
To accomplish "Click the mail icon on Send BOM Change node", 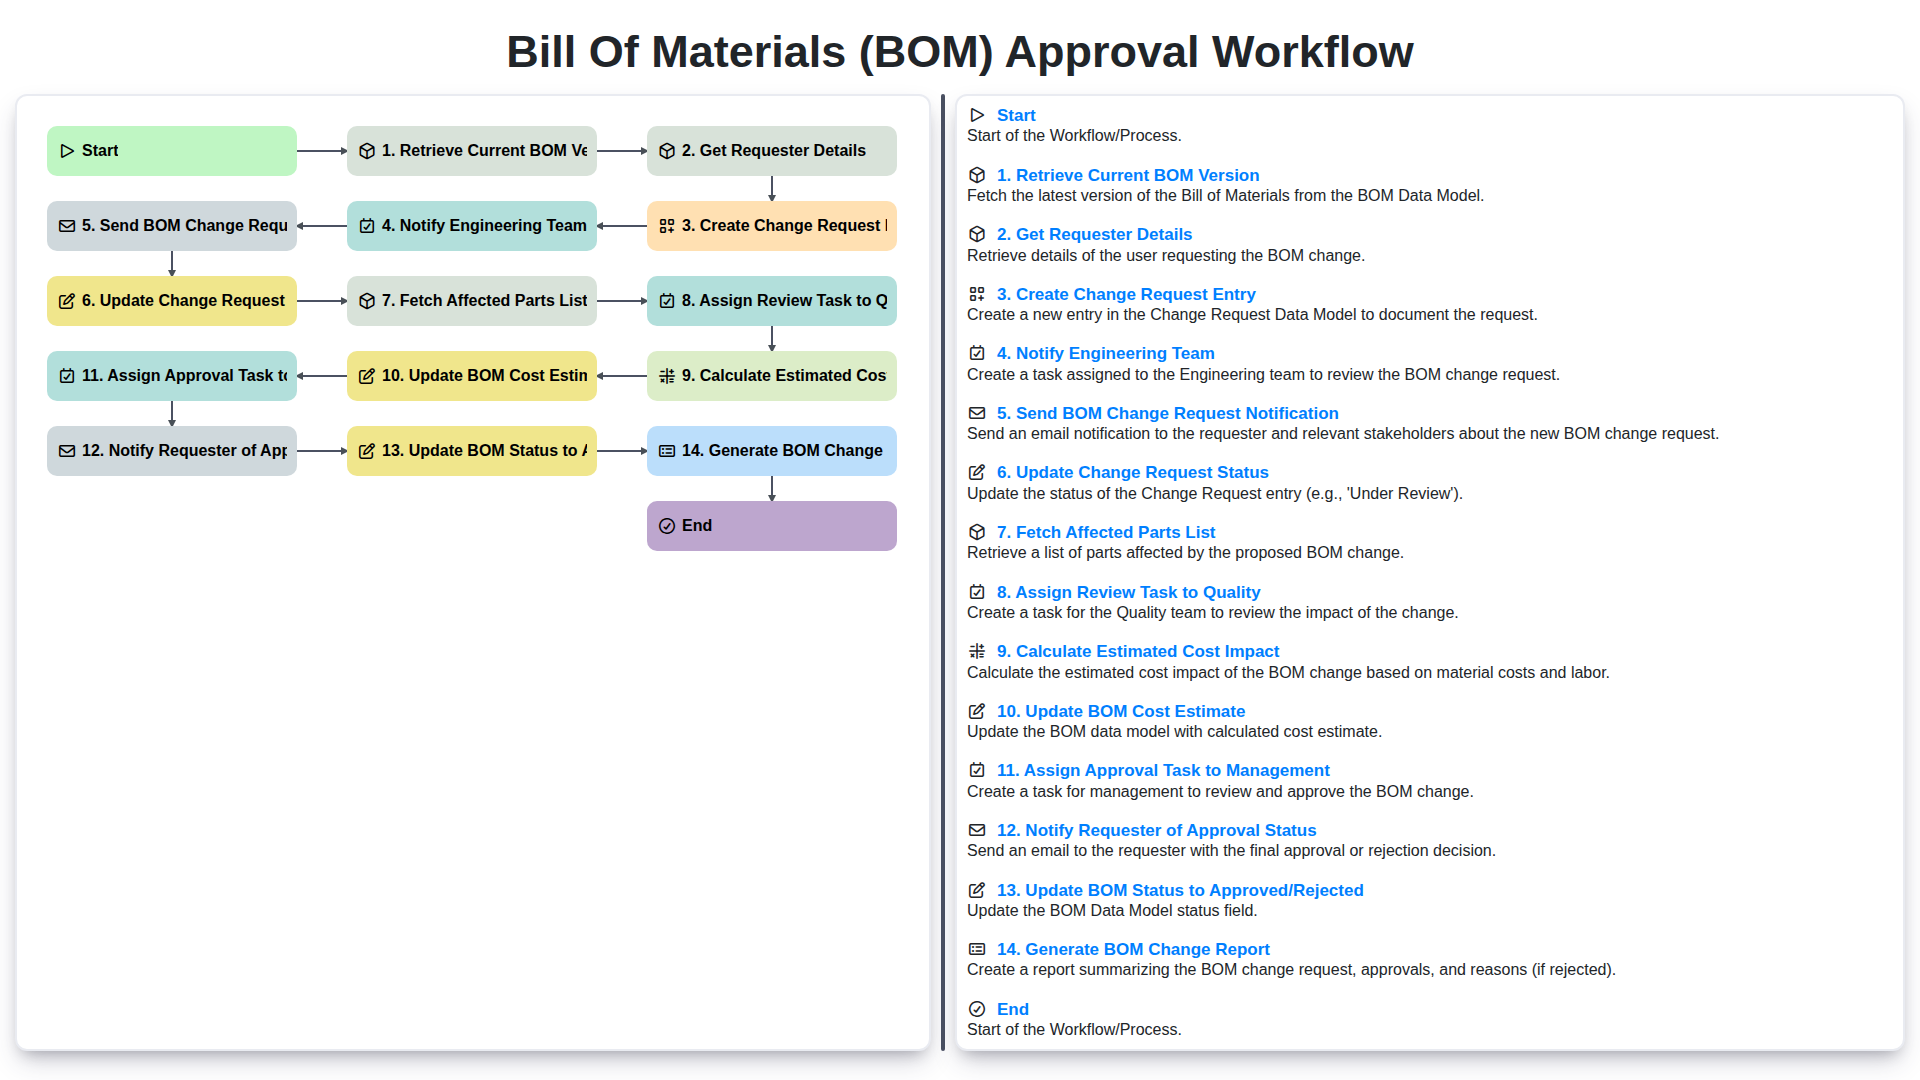I will click(67, 225).
